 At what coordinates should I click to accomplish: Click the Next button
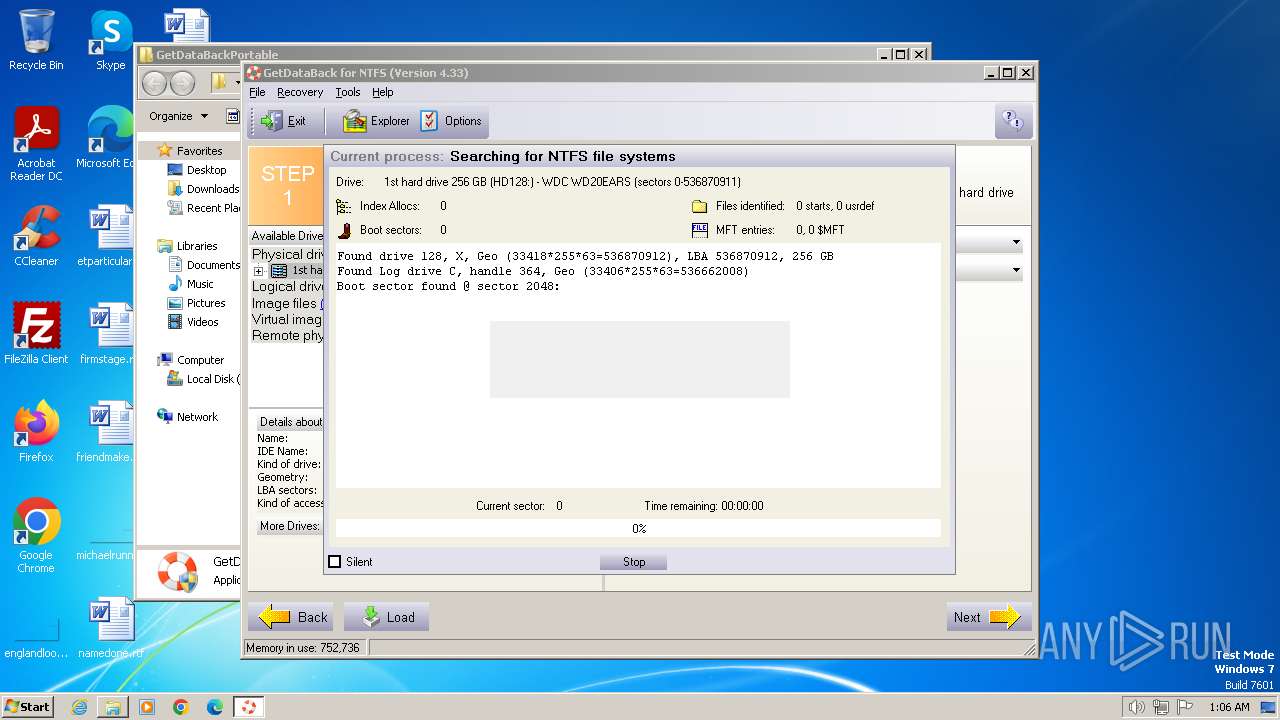point(988,617)
